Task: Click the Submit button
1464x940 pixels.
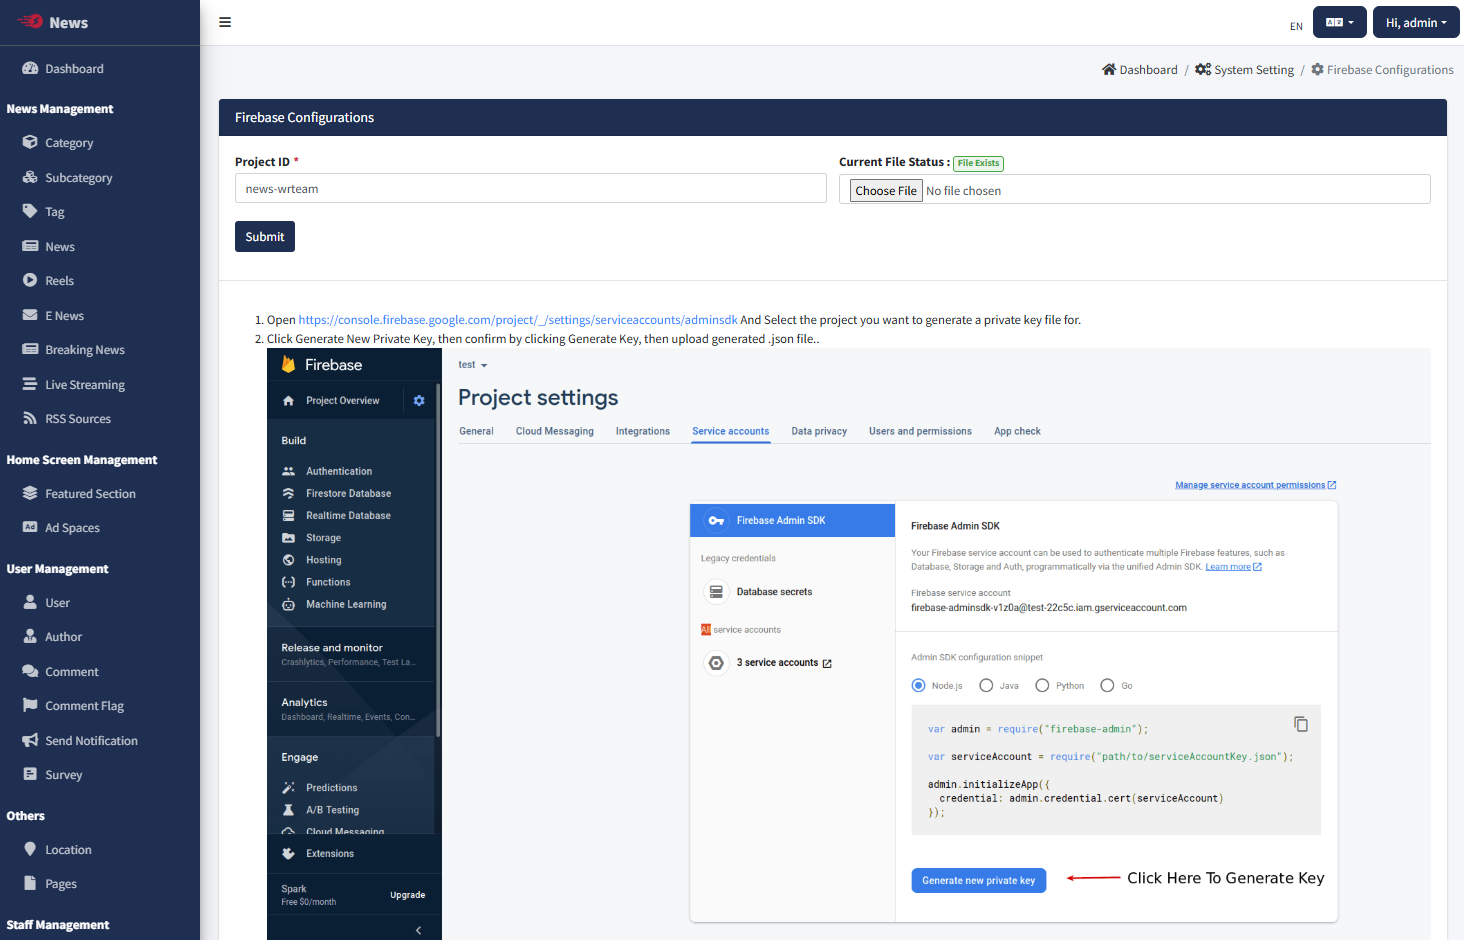Action: (265, 237)
